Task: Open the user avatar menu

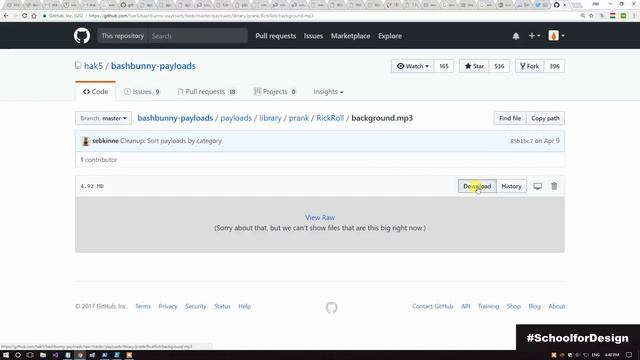Action: click(x=556, y=36)
